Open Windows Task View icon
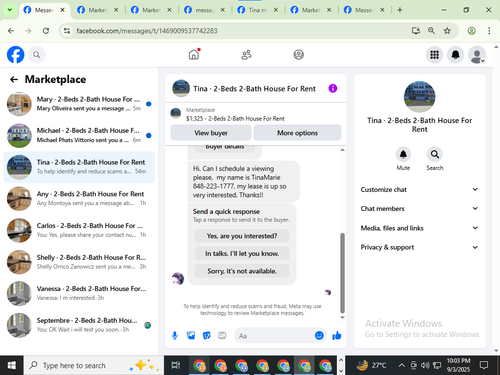The height and width of the screenshot is (375, 500). click(176, 365)
